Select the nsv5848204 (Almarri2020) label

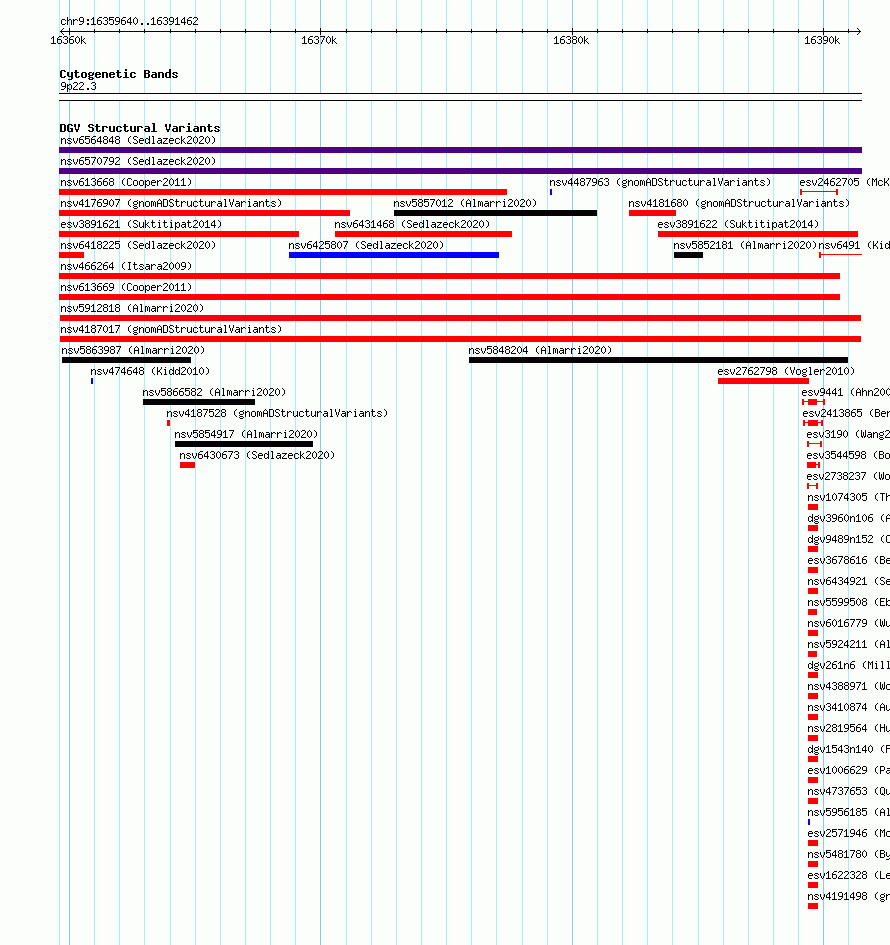tap(540, 350)
